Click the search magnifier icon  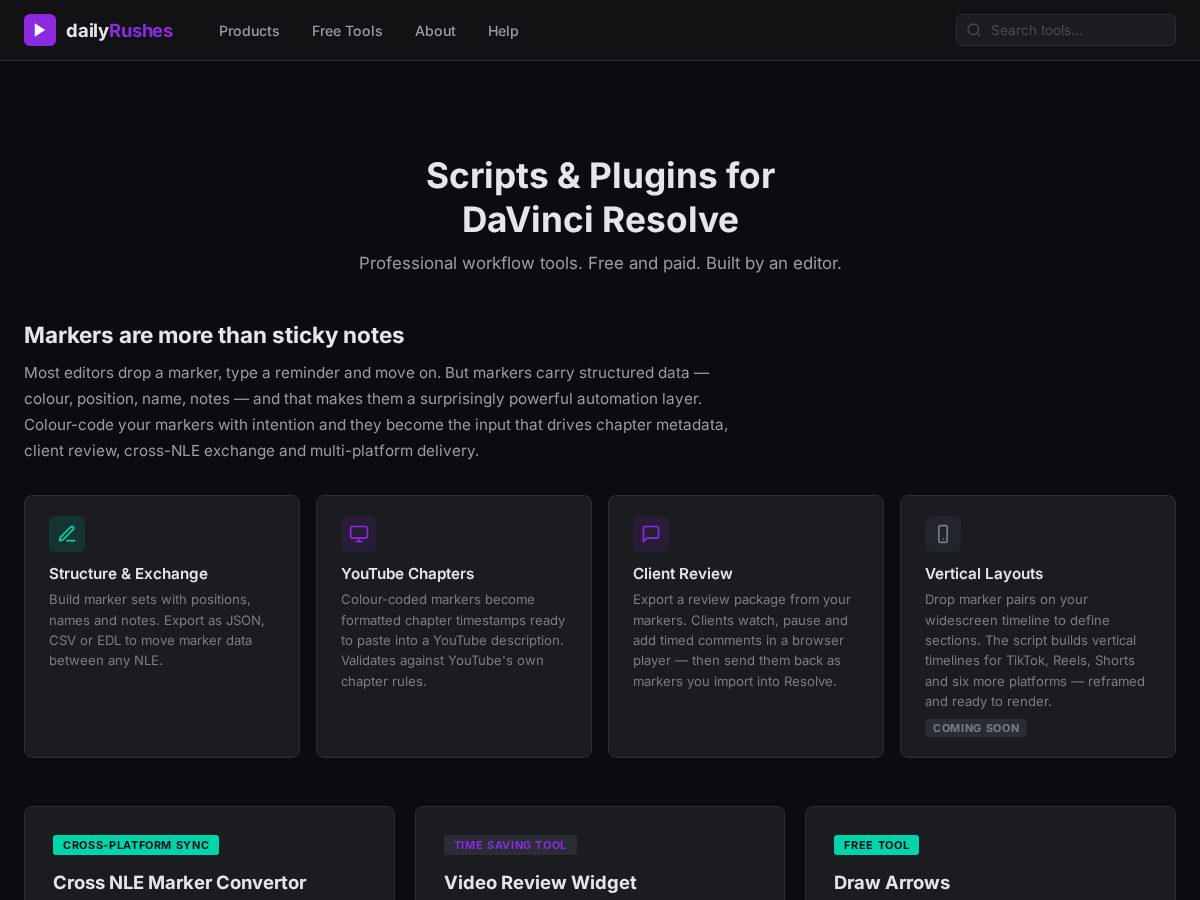974,30
